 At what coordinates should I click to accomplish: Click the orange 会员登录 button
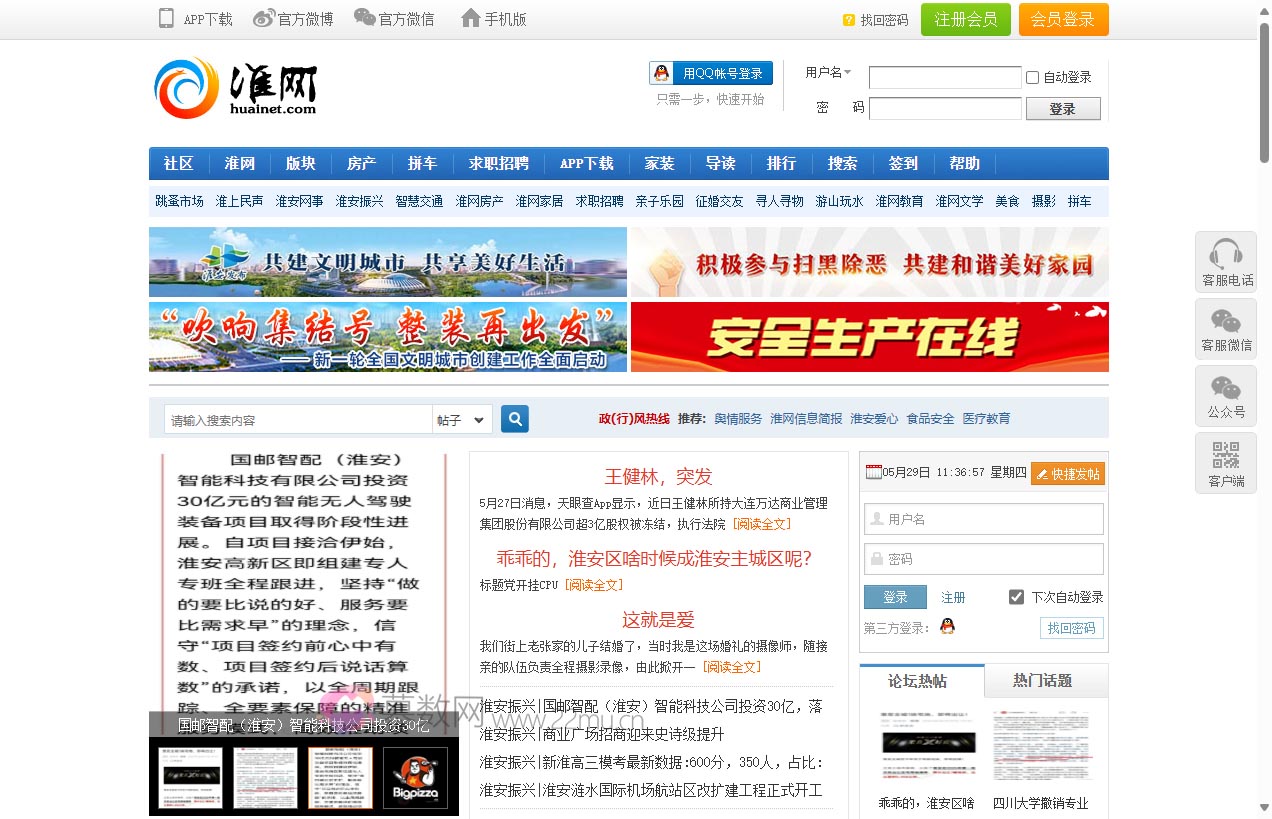point(1063,19)
